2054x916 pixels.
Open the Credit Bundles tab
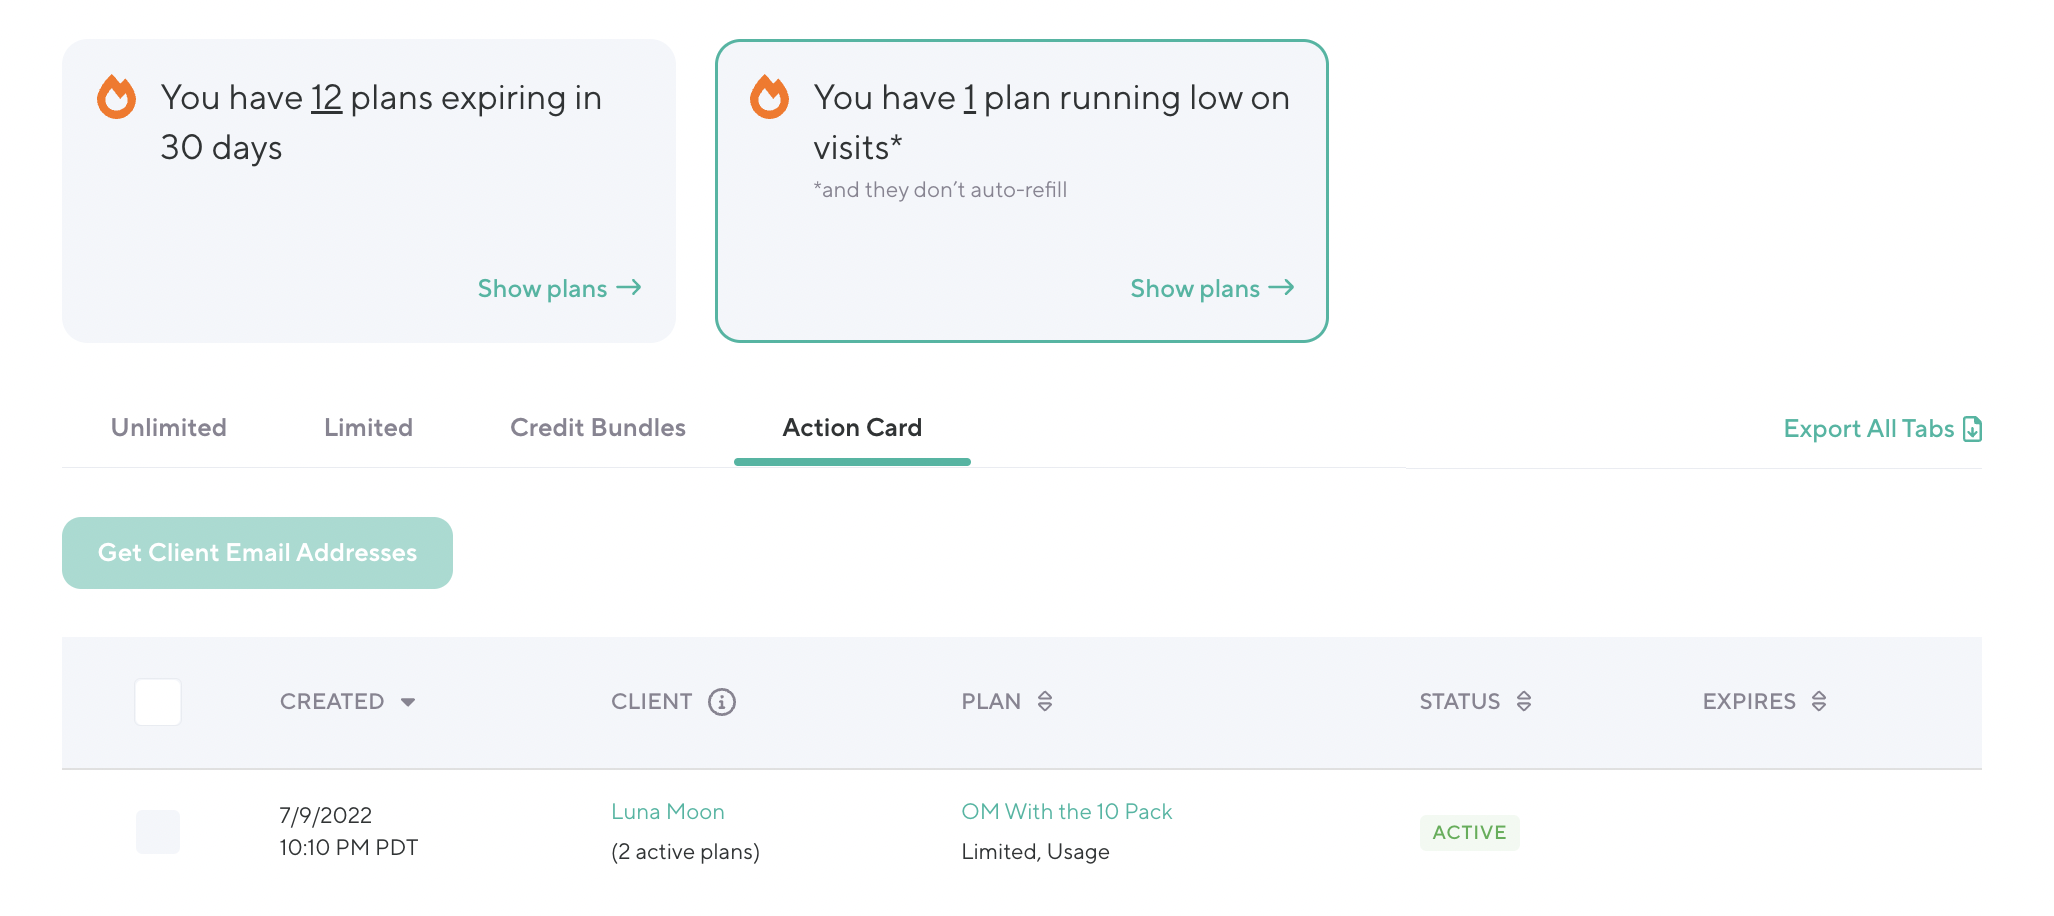[598, 428]
